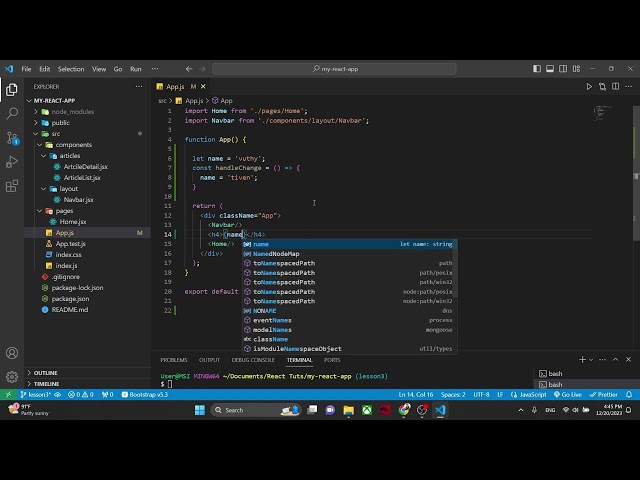Toggle Go Live server
The height and width of the screenshot is (480, 640).
pos(568,394)
